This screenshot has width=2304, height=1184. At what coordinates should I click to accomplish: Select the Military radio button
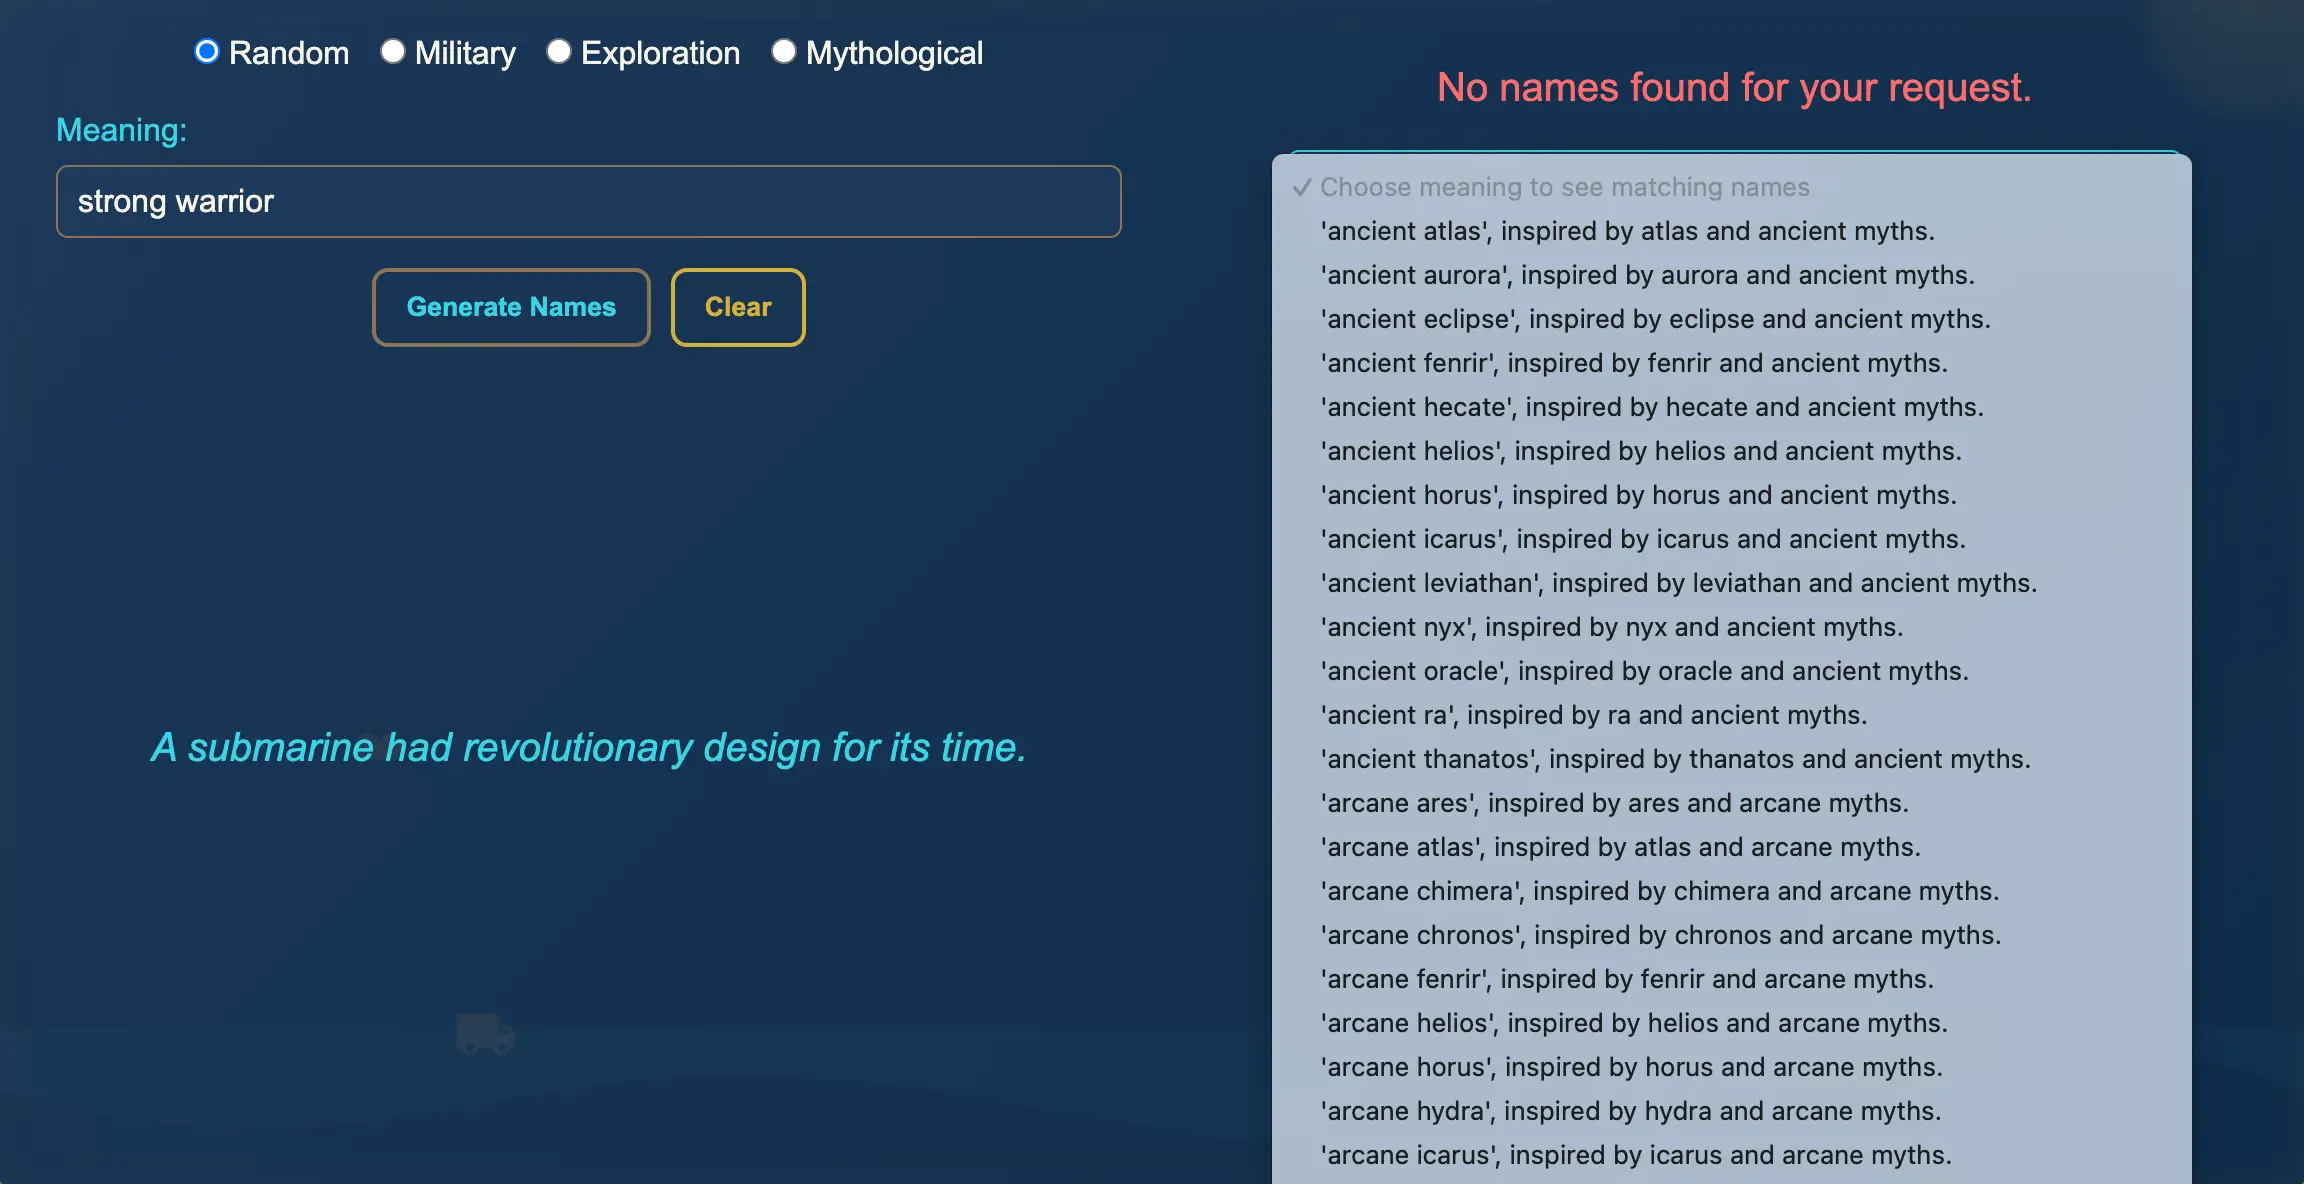(393, 52)
